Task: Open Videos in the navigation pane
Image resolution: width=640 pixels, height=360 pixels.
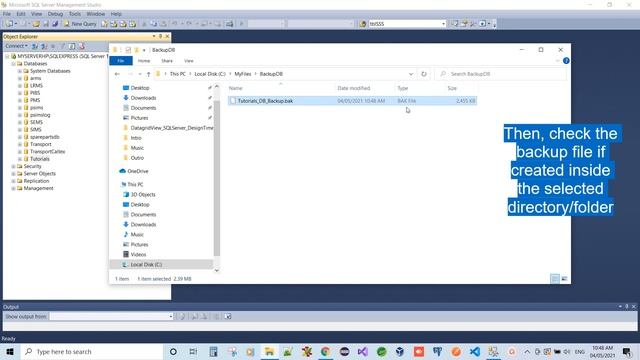Action: [x=135, y=254]
